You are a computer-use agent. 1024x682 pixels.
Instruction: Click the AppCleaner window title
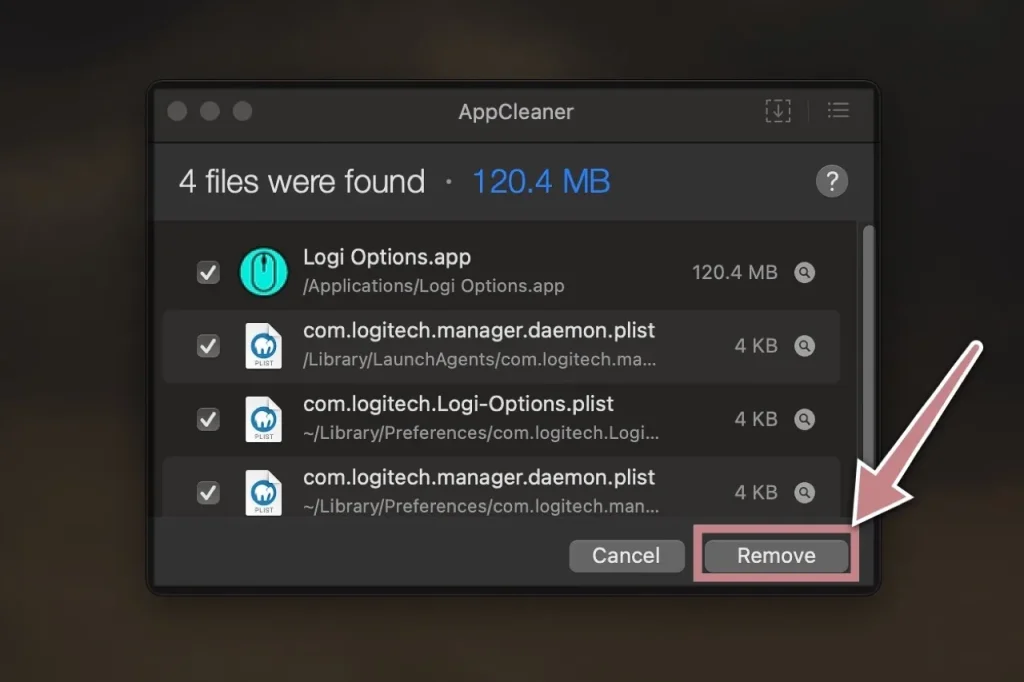coord(516,112)
